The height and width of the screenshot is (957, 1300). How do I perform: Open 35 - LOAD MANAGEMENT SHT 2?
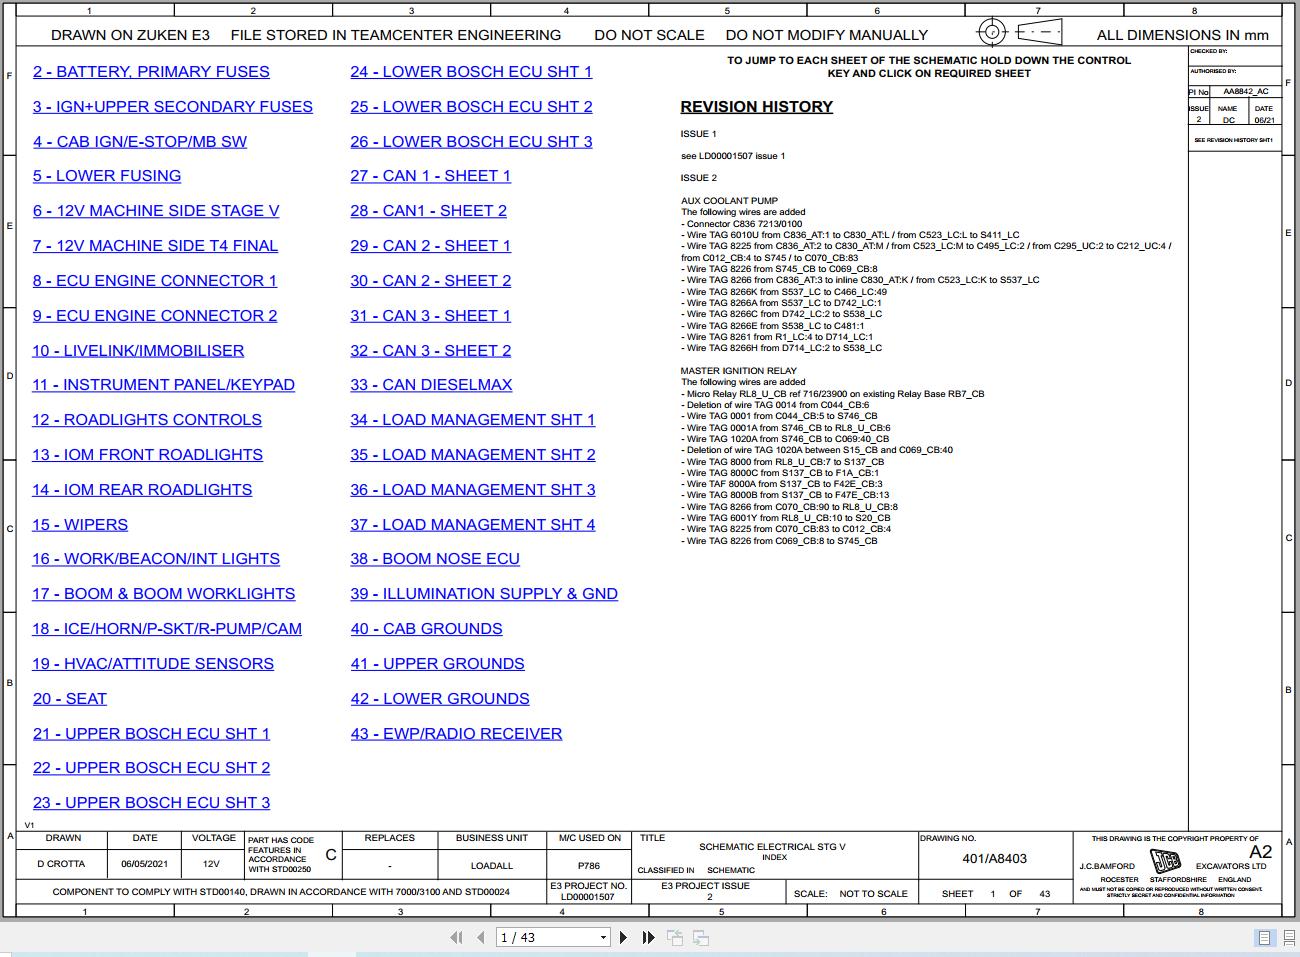click(x=473, y=455)
